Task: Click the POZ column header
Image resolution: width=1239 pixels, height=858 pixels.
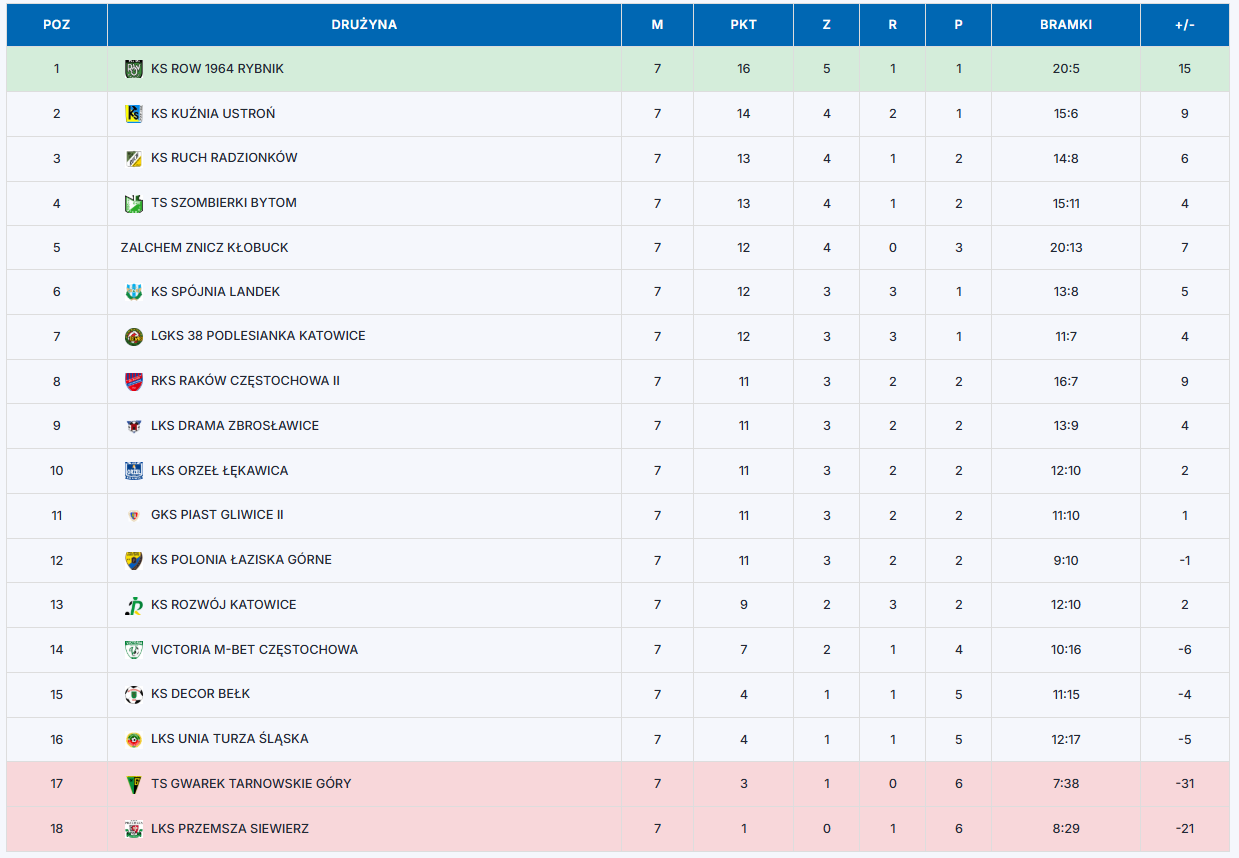Action: pos(57,25)
